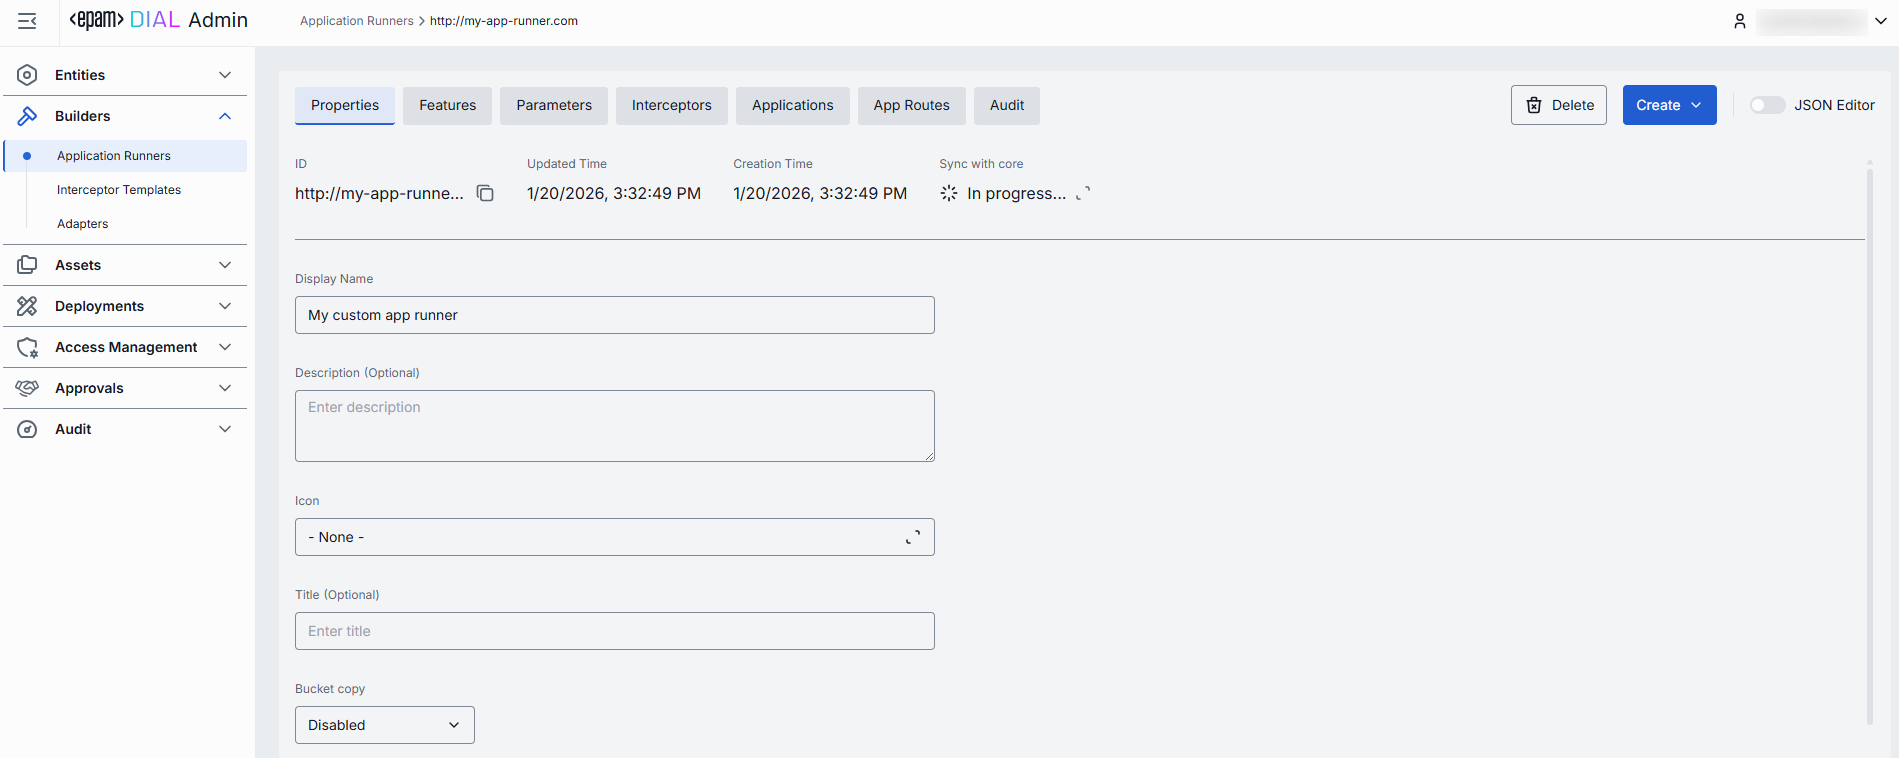Copy the ID with the copy icon
The image size is (1899, 758).
pyautogui.click(x=485, y=193)
